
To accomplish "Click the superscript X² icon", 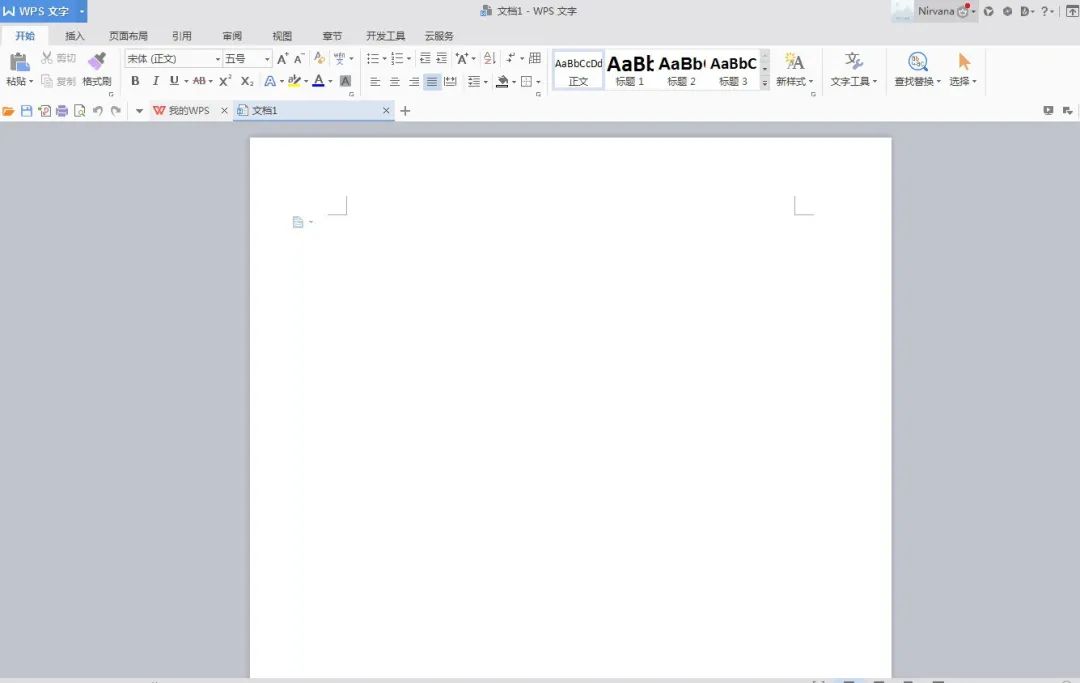I will click(225, 81).
